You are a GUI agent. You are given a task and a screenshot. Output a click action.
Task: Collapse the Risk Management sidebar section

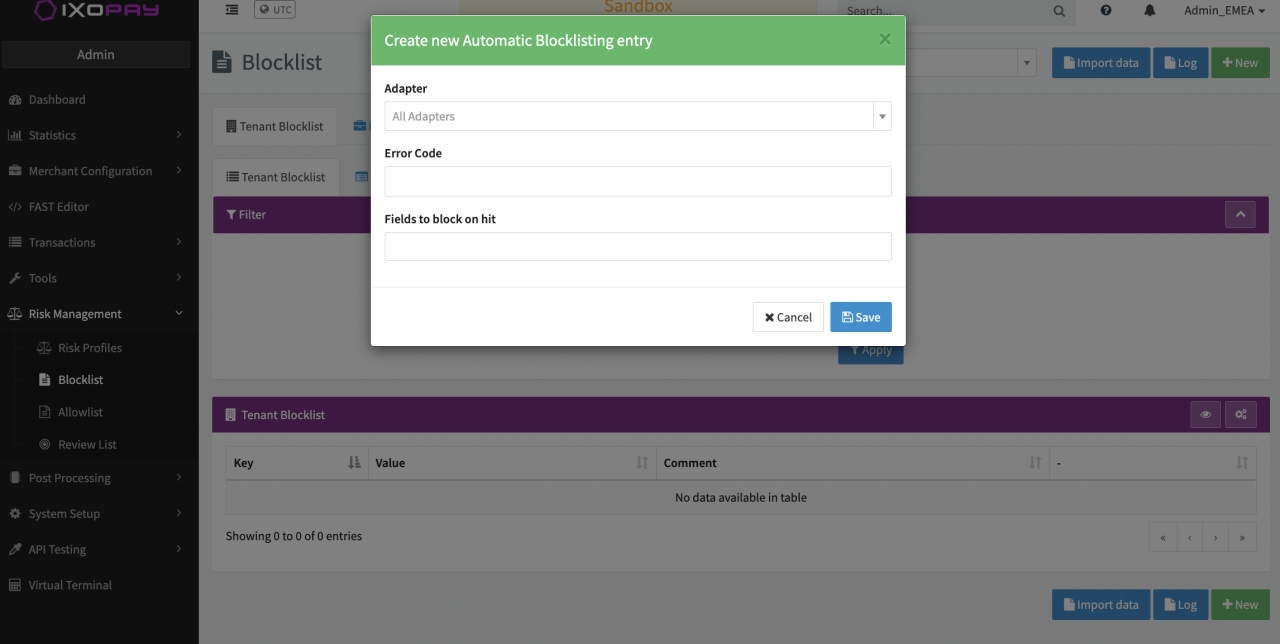[x=96, y=314]
